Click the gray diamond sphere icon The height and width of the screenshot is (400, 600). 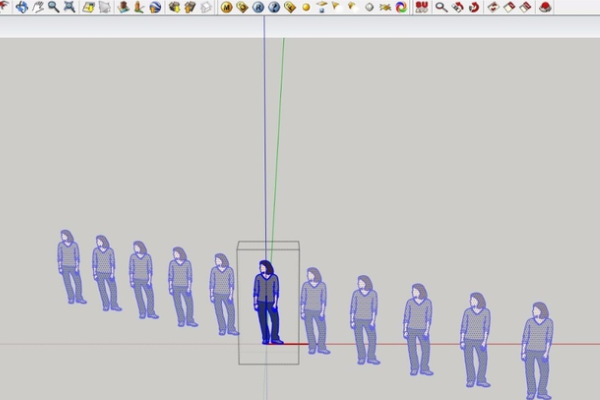point(369,7)
